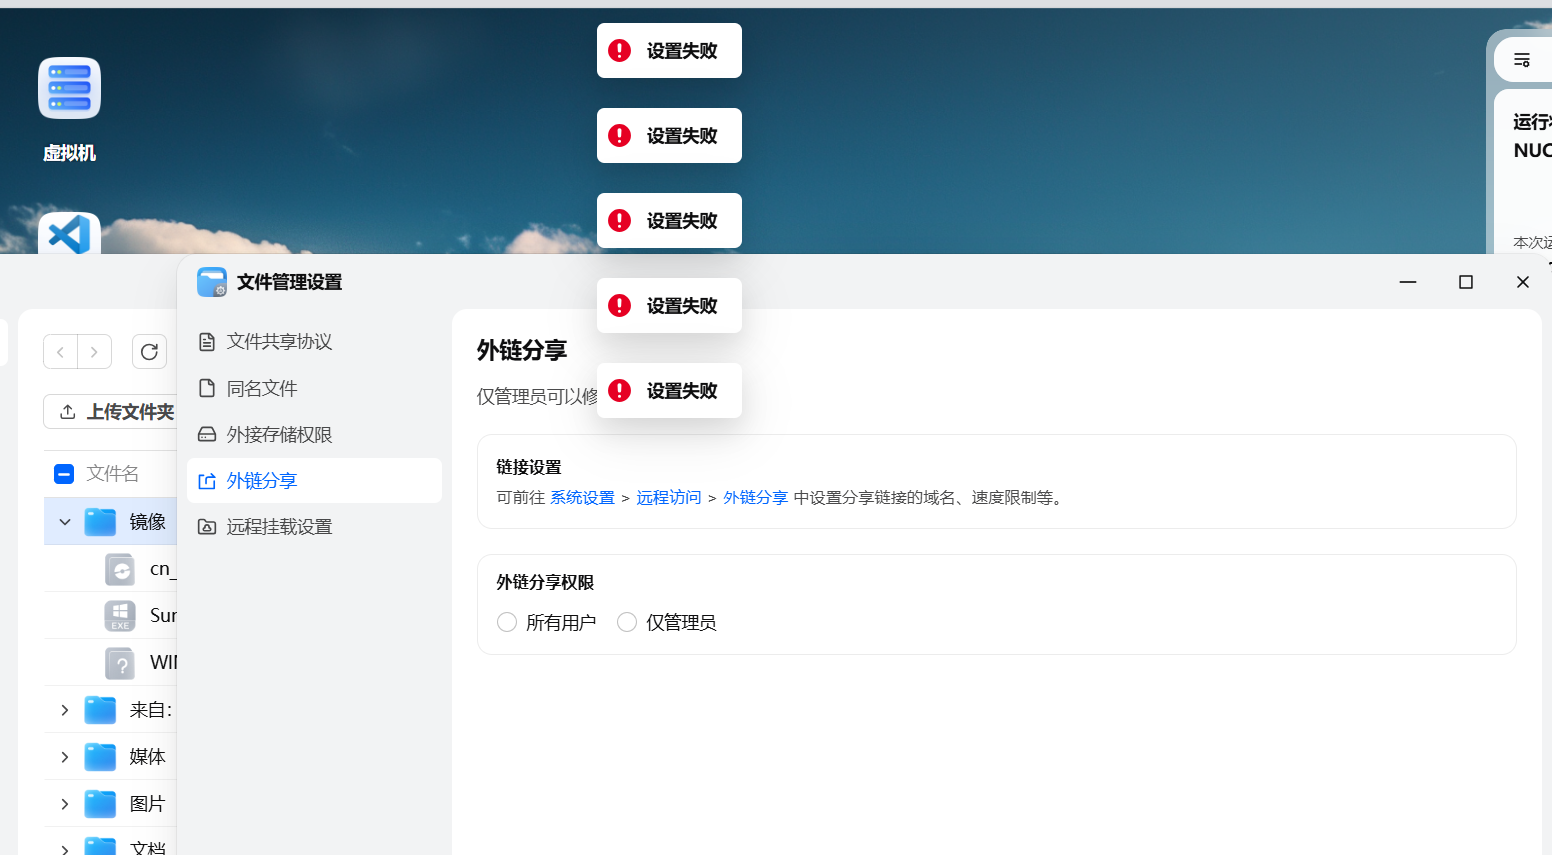The height and width of the screenshot is (855, 1552).
Task: Open the 虚拟机 desktop app icon
Action: coord(69,88)
